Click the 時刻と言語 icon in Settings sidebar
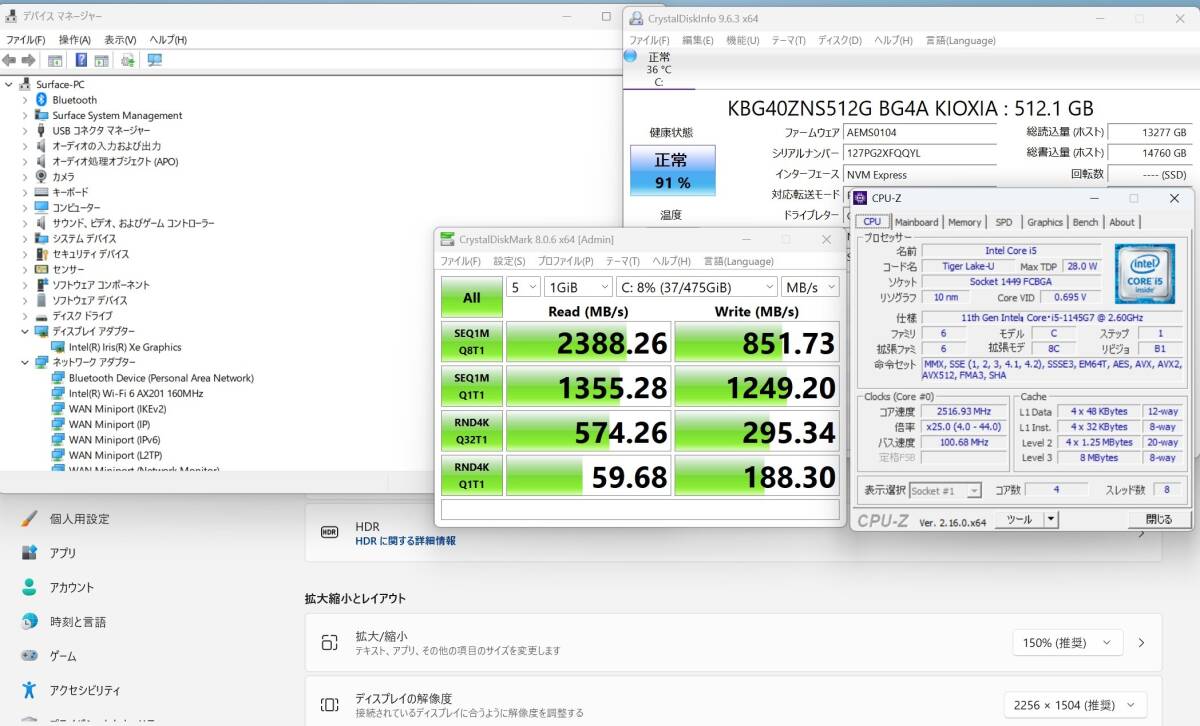This screenshot has height=726, width=1200. 28,622
